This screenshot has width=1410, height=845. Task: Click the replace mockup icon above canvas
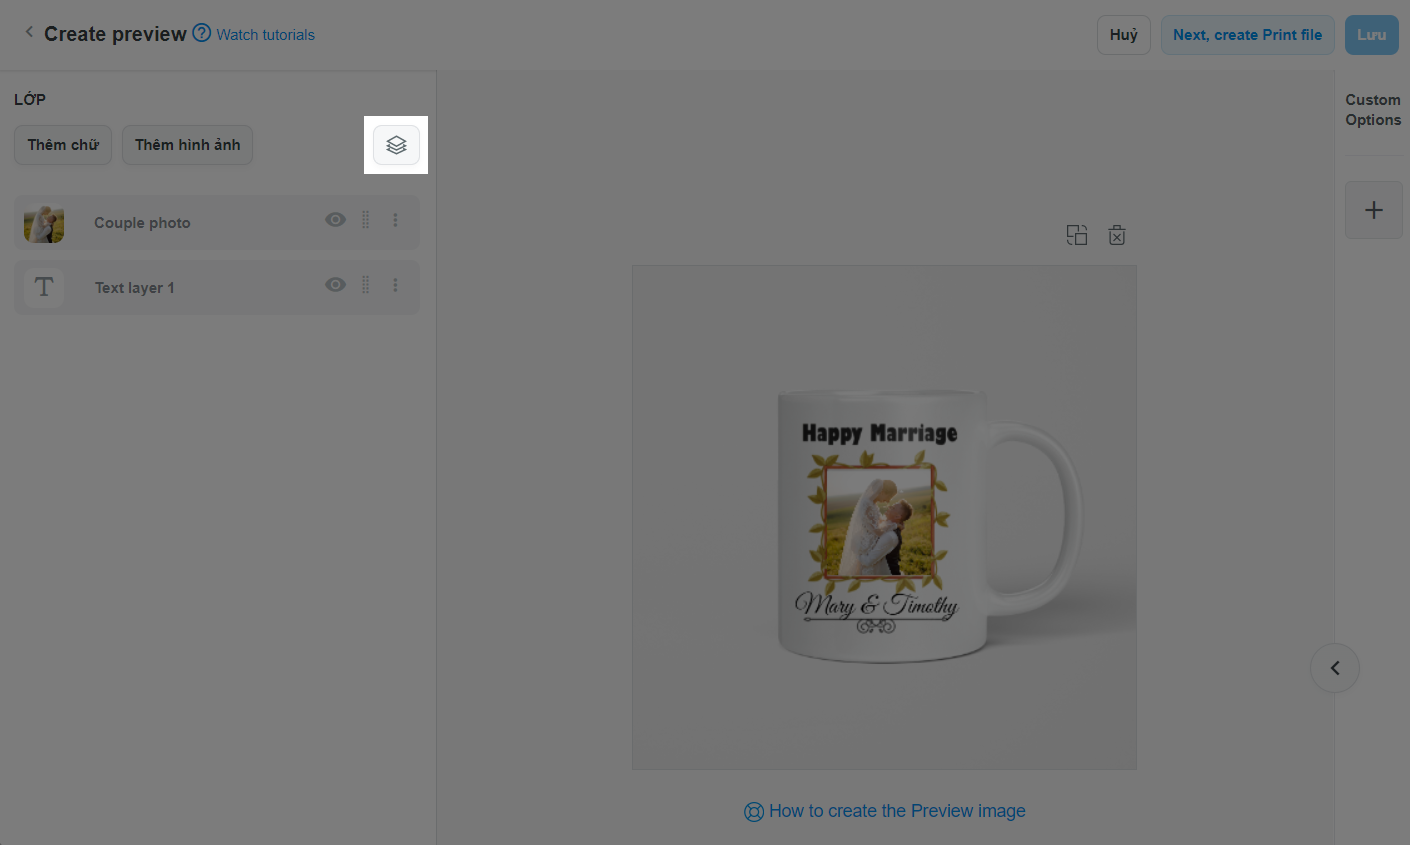click(x=1077, y=235)
